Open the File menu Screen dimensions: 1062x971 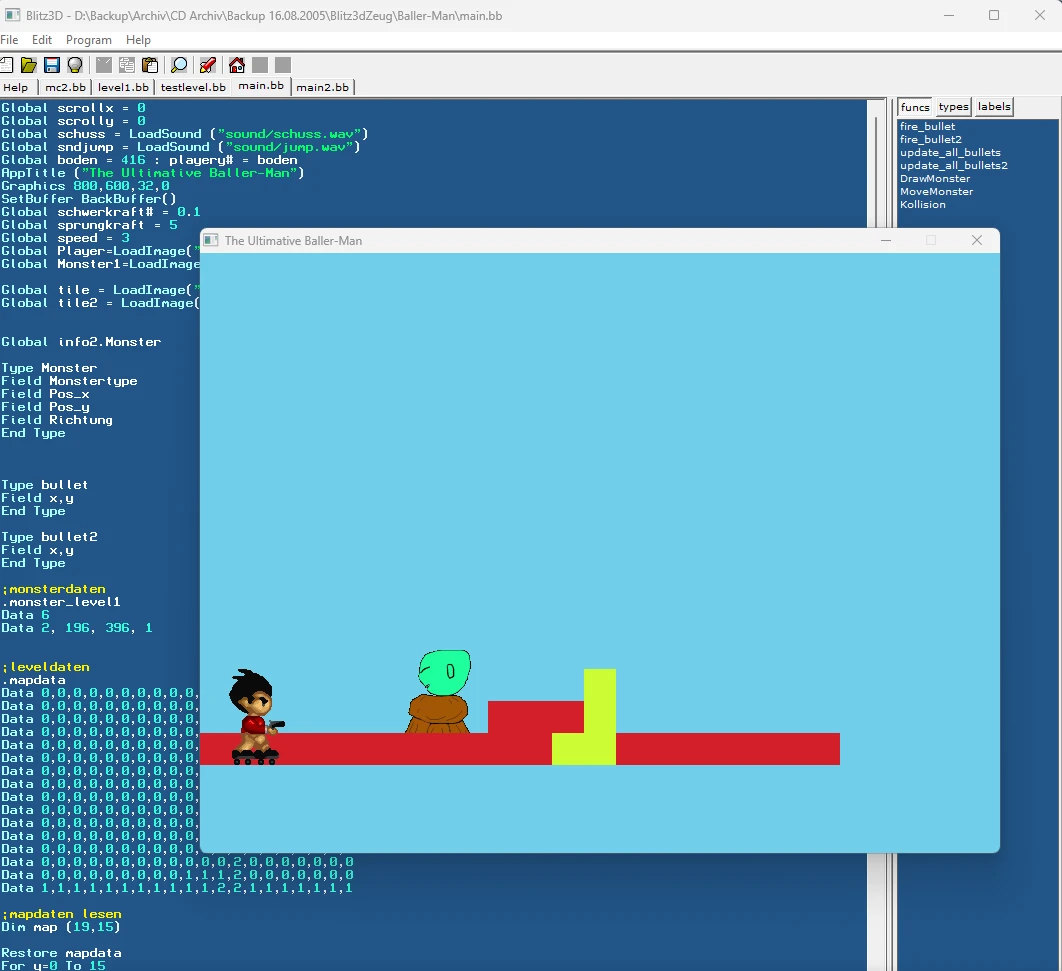coord(9,40)
